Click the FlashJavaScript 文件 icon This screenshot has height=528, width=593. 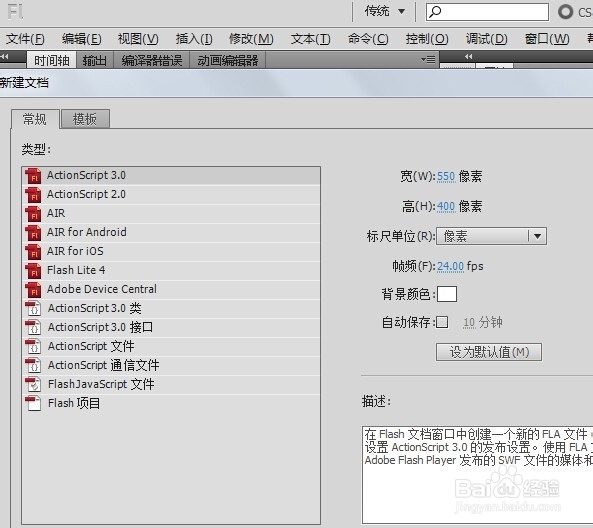click(x=33, y=384)
